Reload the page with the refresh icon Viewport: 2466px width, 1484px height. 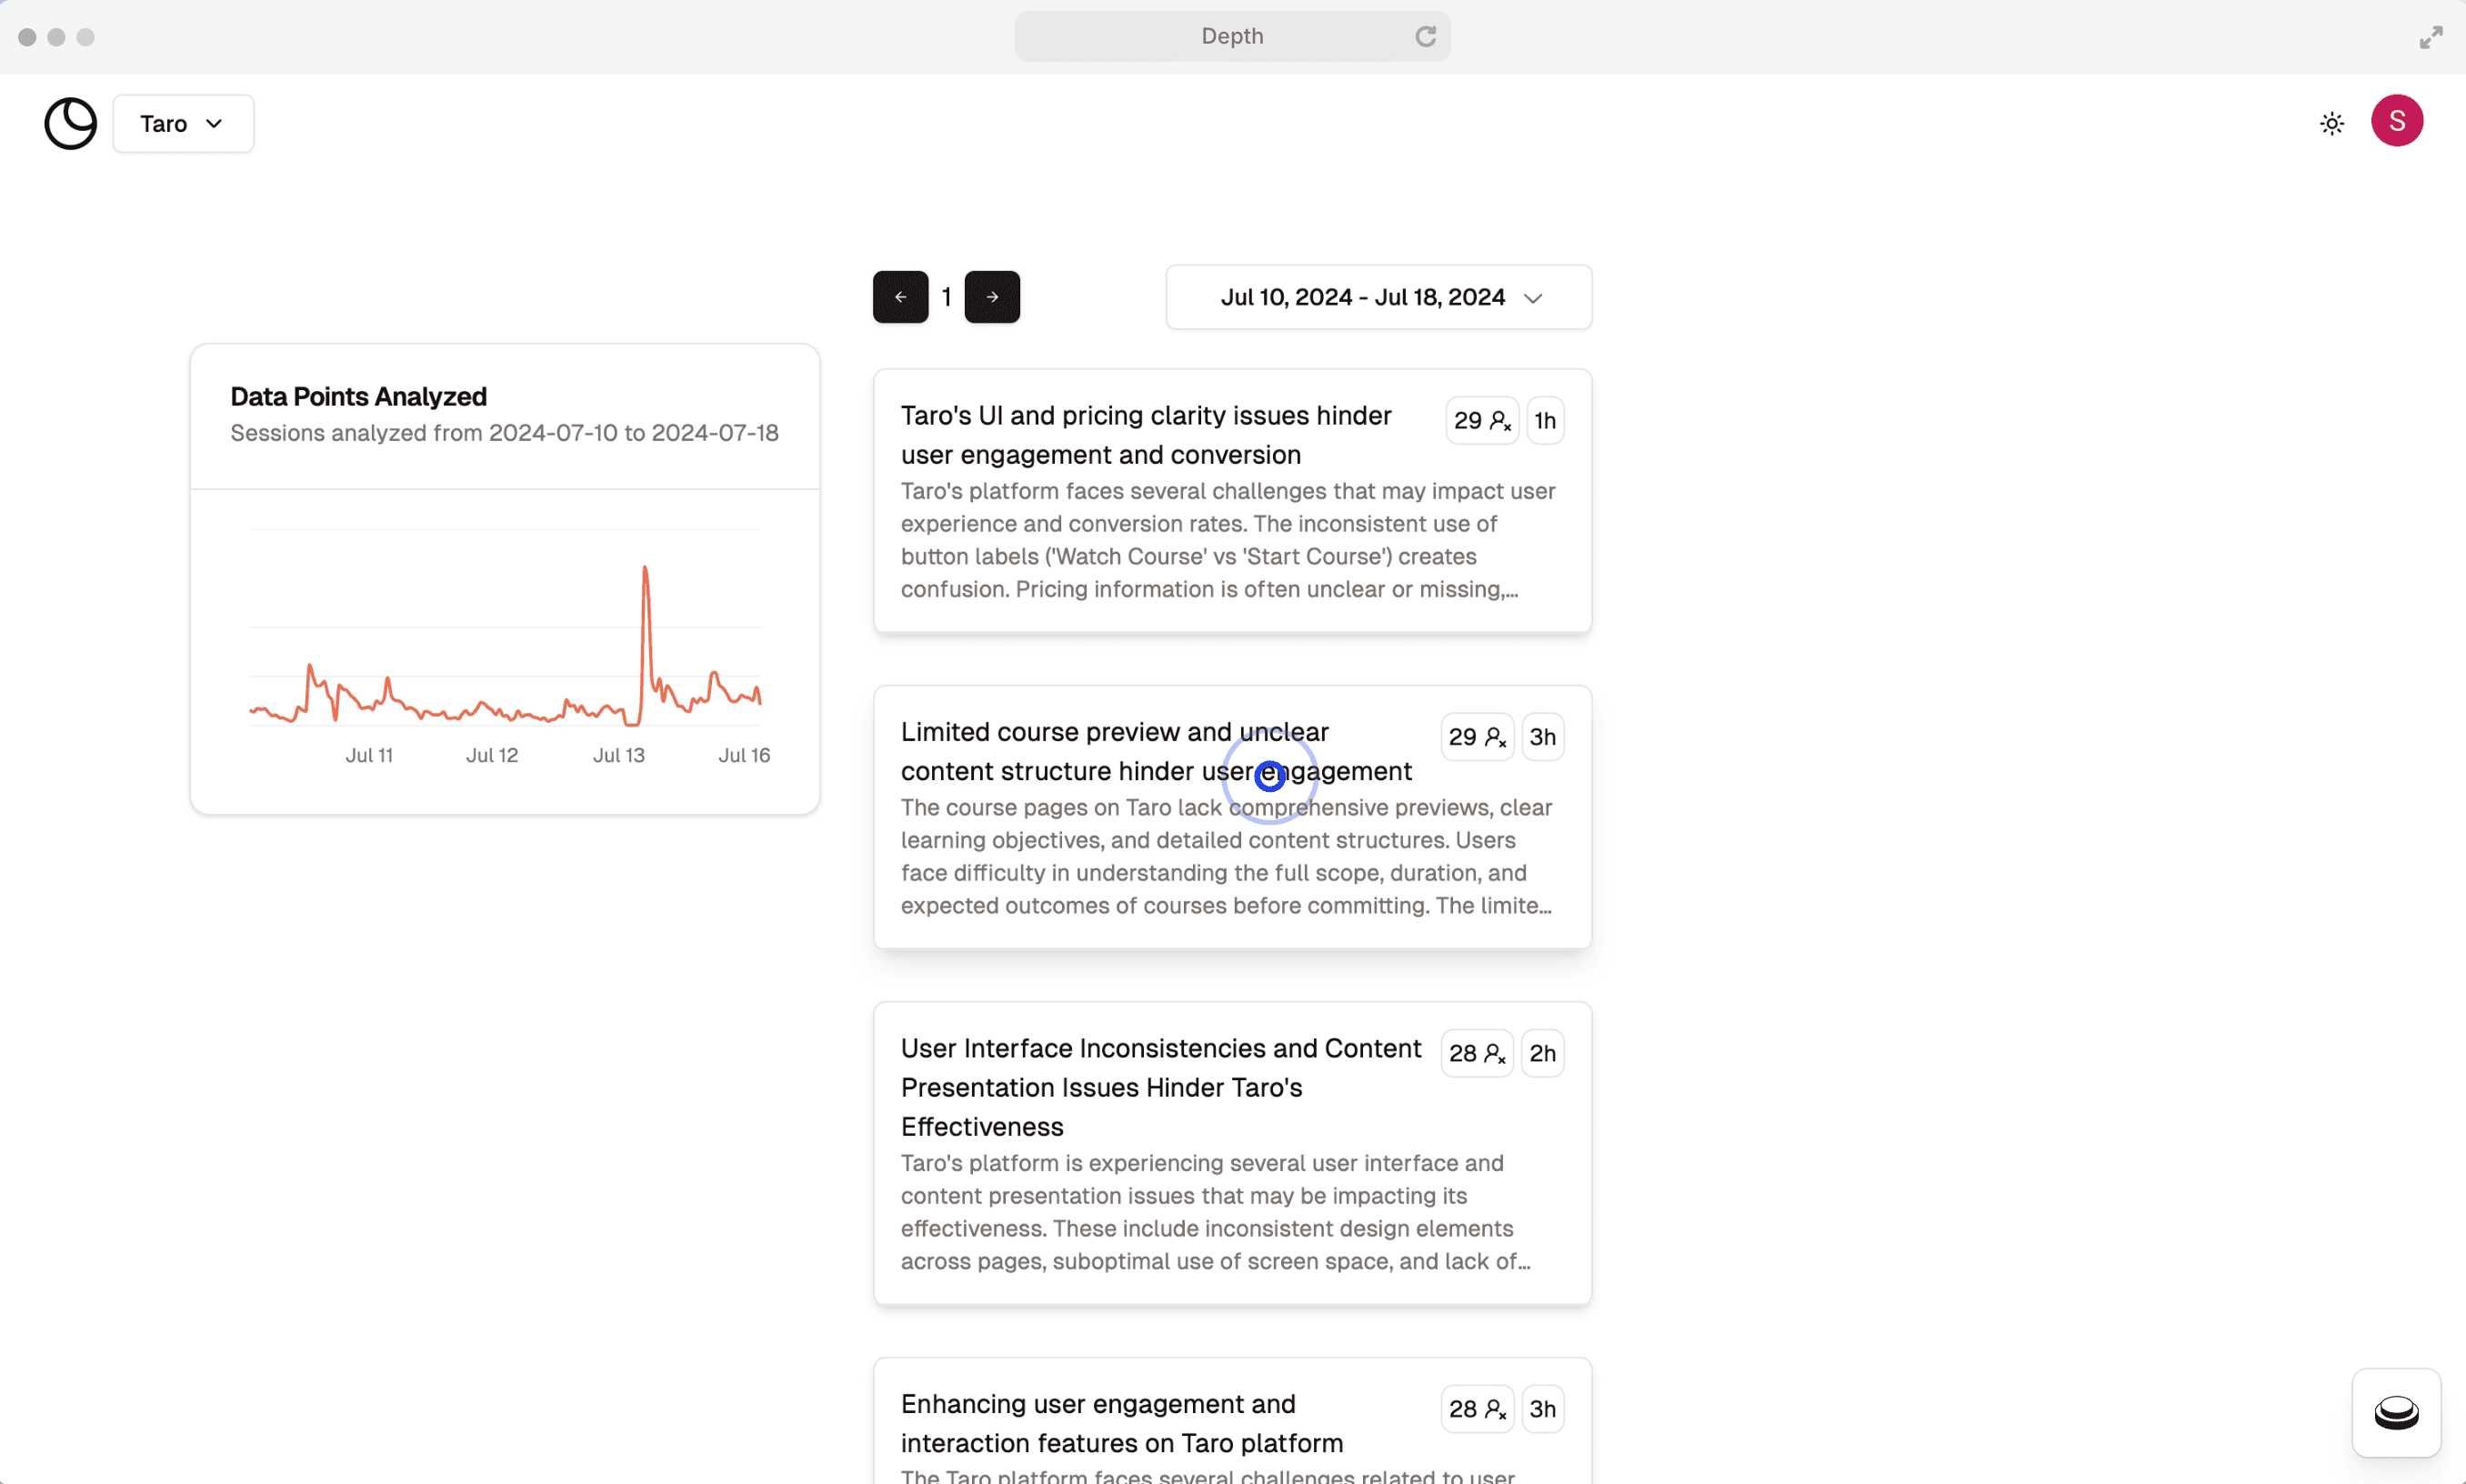click(x=1425, y=37)
